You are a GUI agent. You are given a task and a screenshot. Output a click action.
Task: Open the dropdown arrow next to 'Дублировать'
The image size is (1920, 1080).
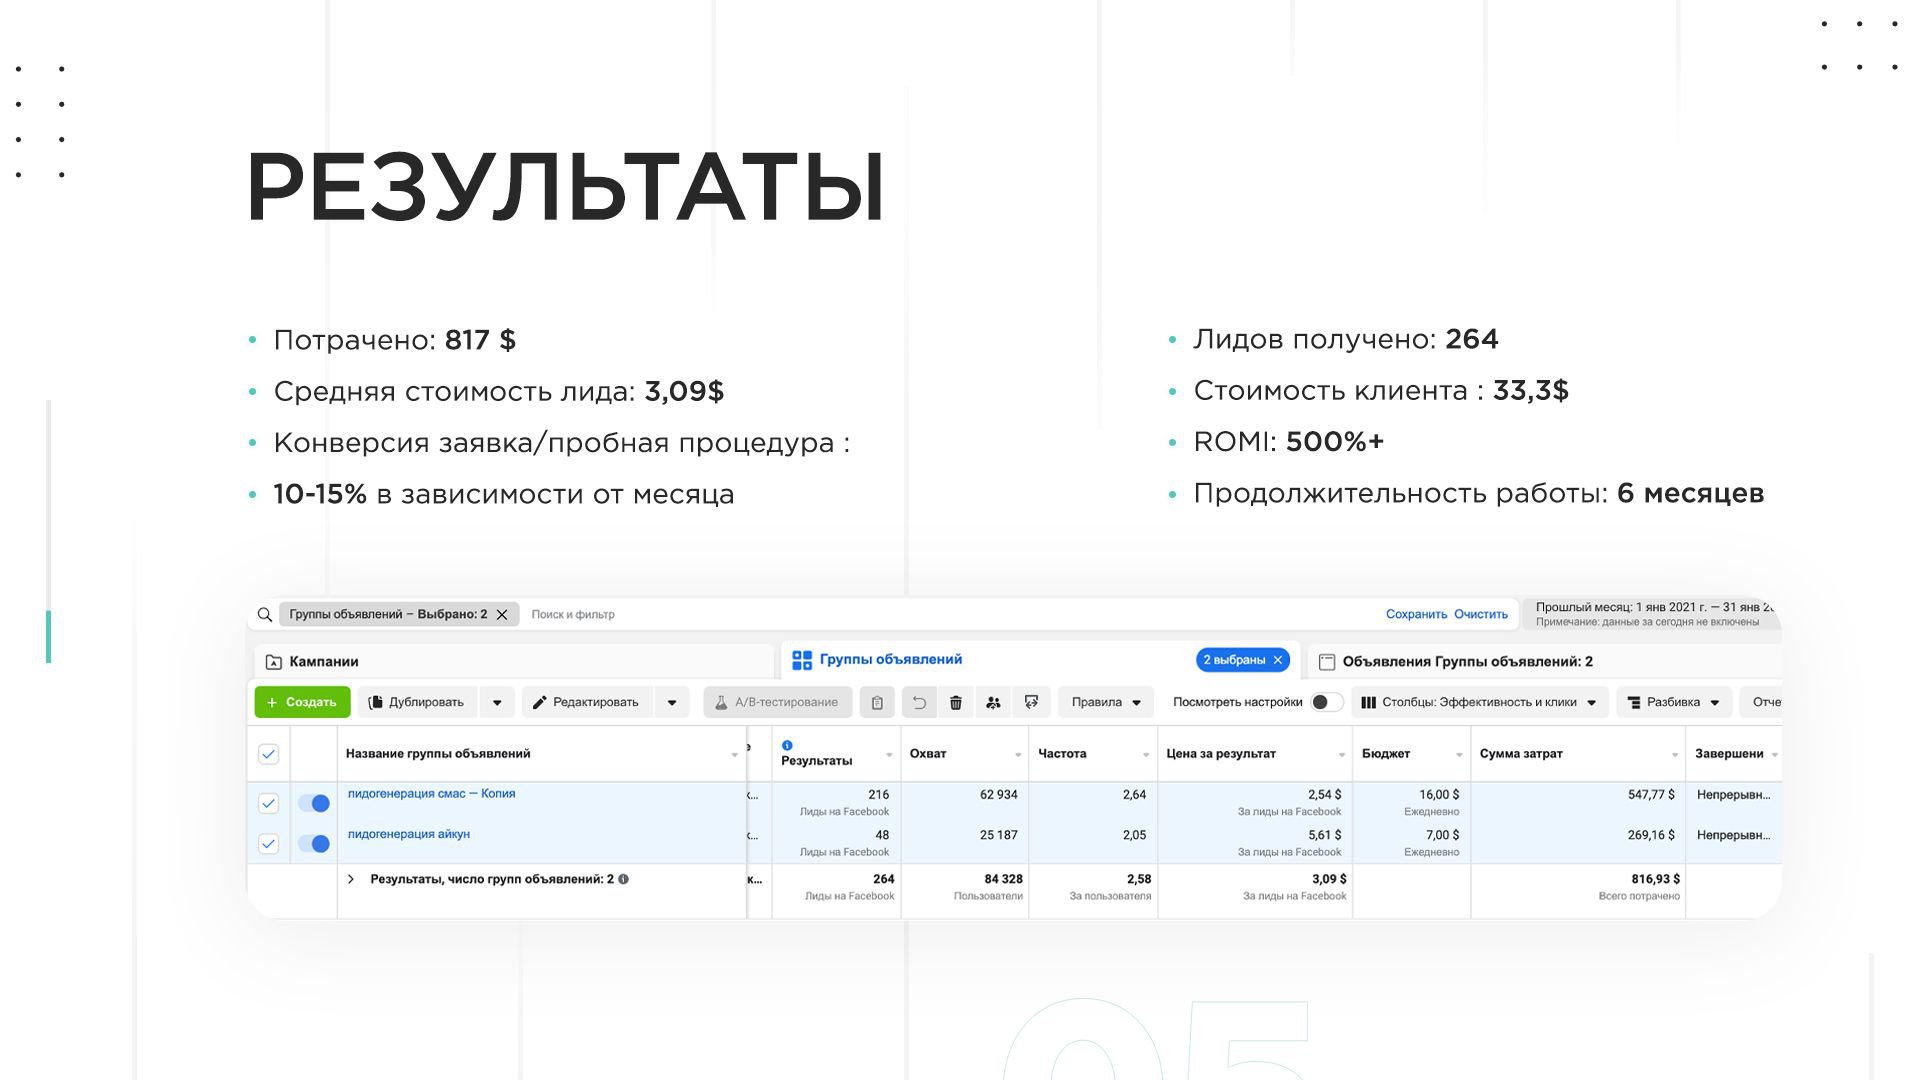pyautogui.click(x=497, y=702)
